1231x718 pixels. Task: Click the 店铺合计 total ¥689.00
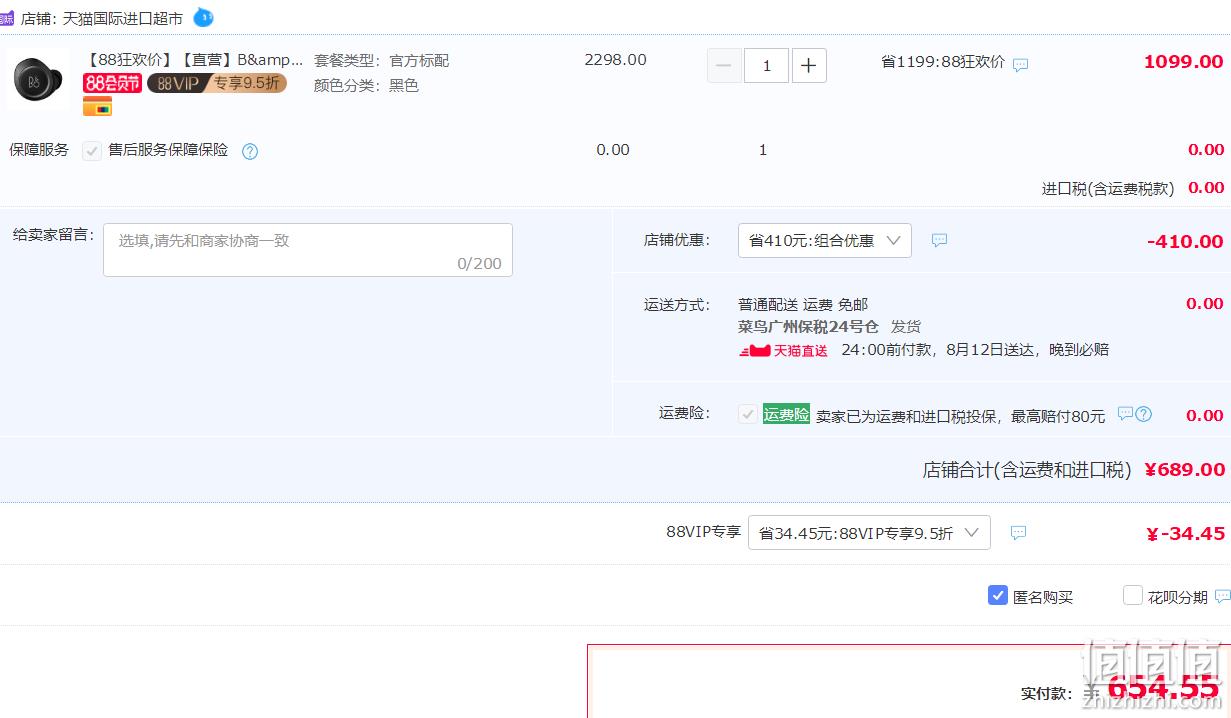tap(1184, 470)
